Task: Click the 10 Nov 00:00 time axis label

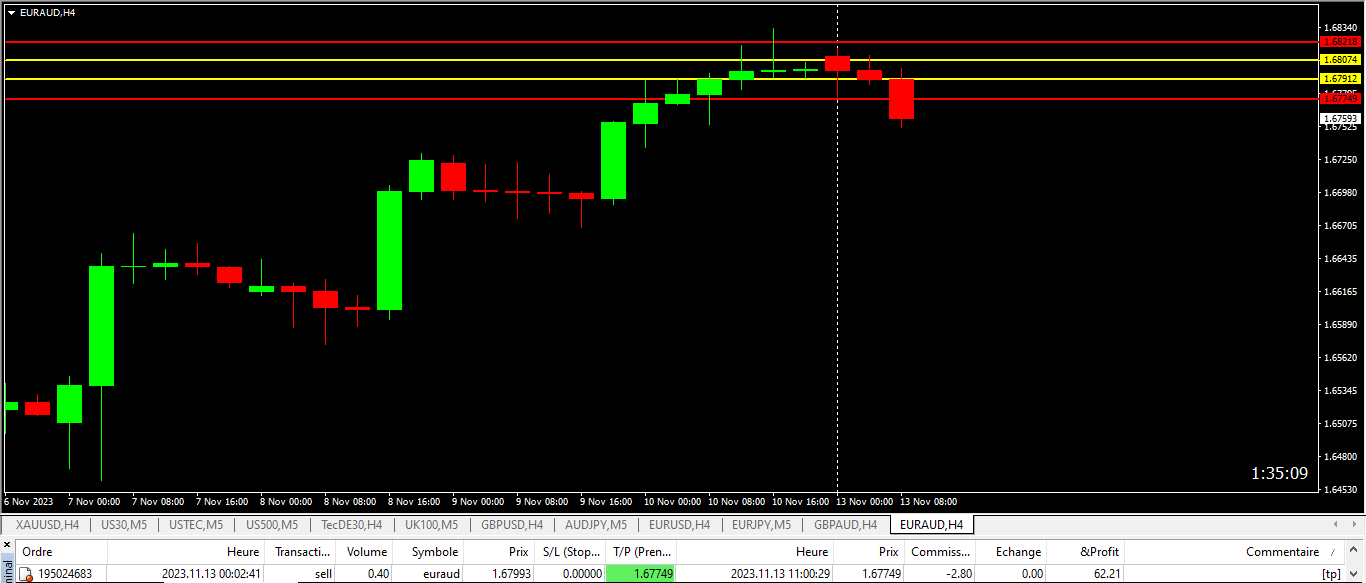Action: pyautogui.click(x=674, y=501)
